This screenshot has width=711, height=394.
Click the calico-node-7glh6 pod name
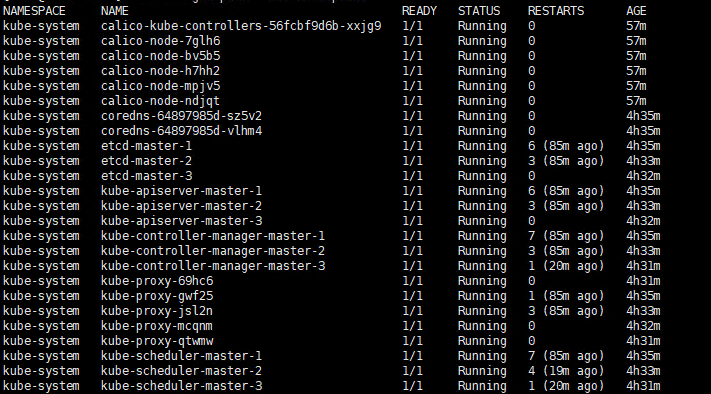tap(161, 41)
